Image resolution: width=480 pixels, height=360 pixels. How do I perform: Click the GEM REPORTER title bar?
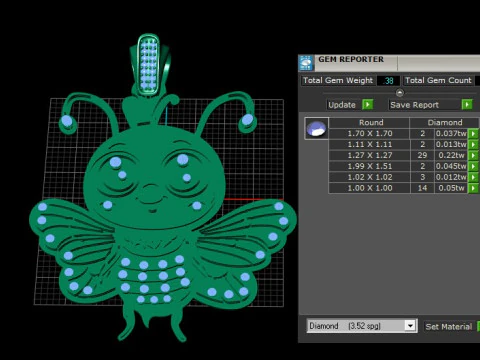[397, 63]
